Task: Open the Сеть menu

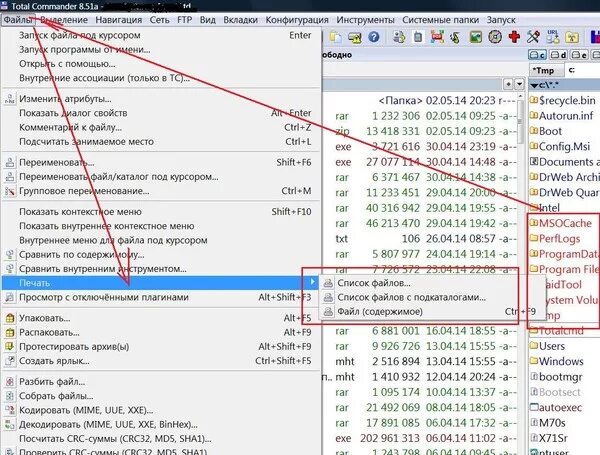Action: [x=160, y=20]
